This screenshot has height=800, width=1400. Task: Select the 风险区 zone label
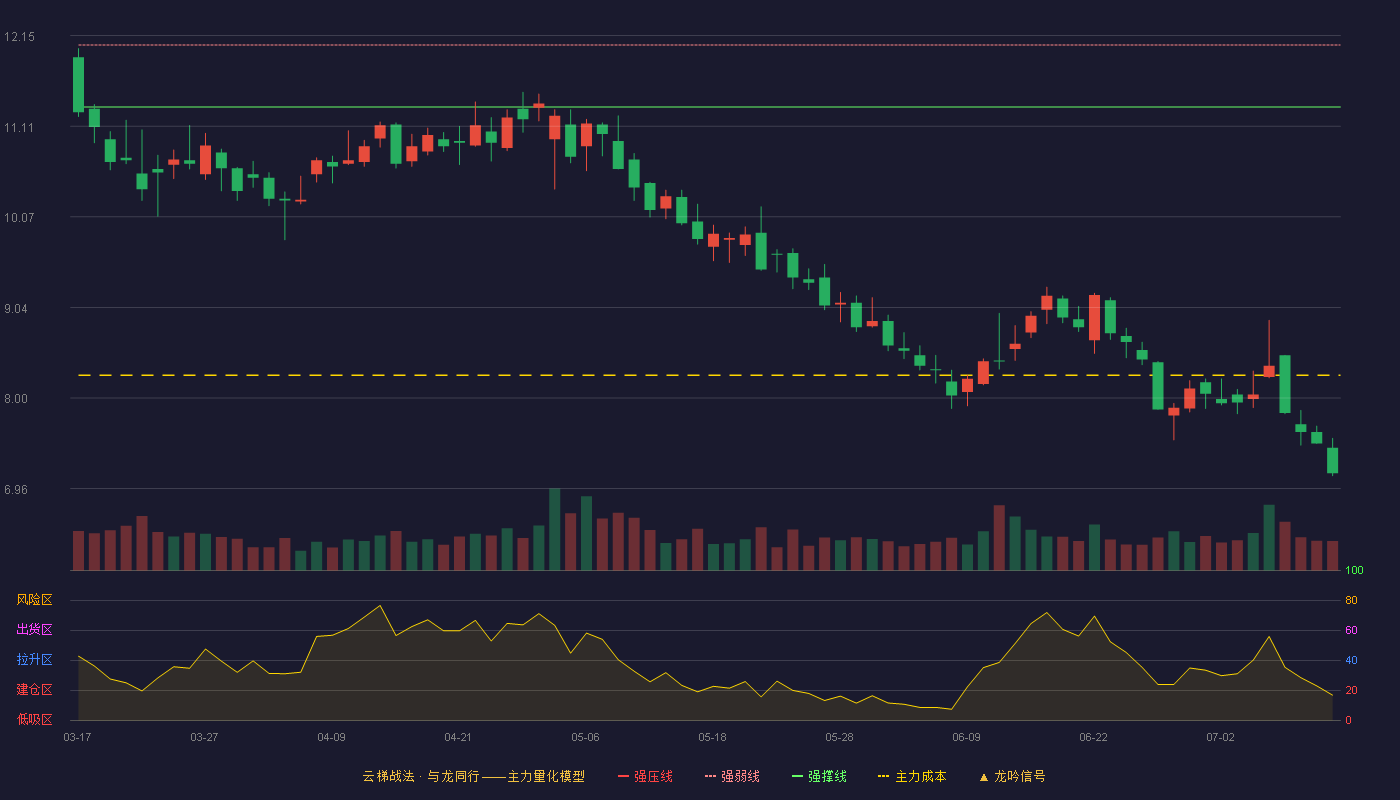pos(34,600)
